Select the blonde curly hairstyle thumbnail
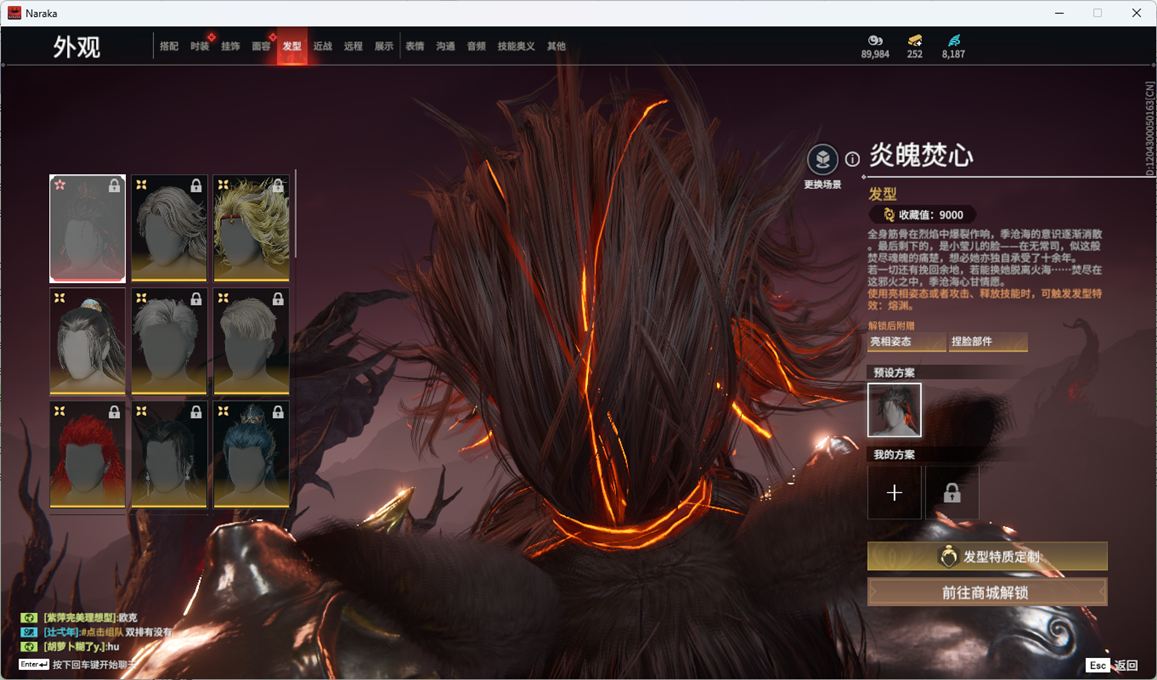Screen dimensions: 1157x680 [252, 228]
